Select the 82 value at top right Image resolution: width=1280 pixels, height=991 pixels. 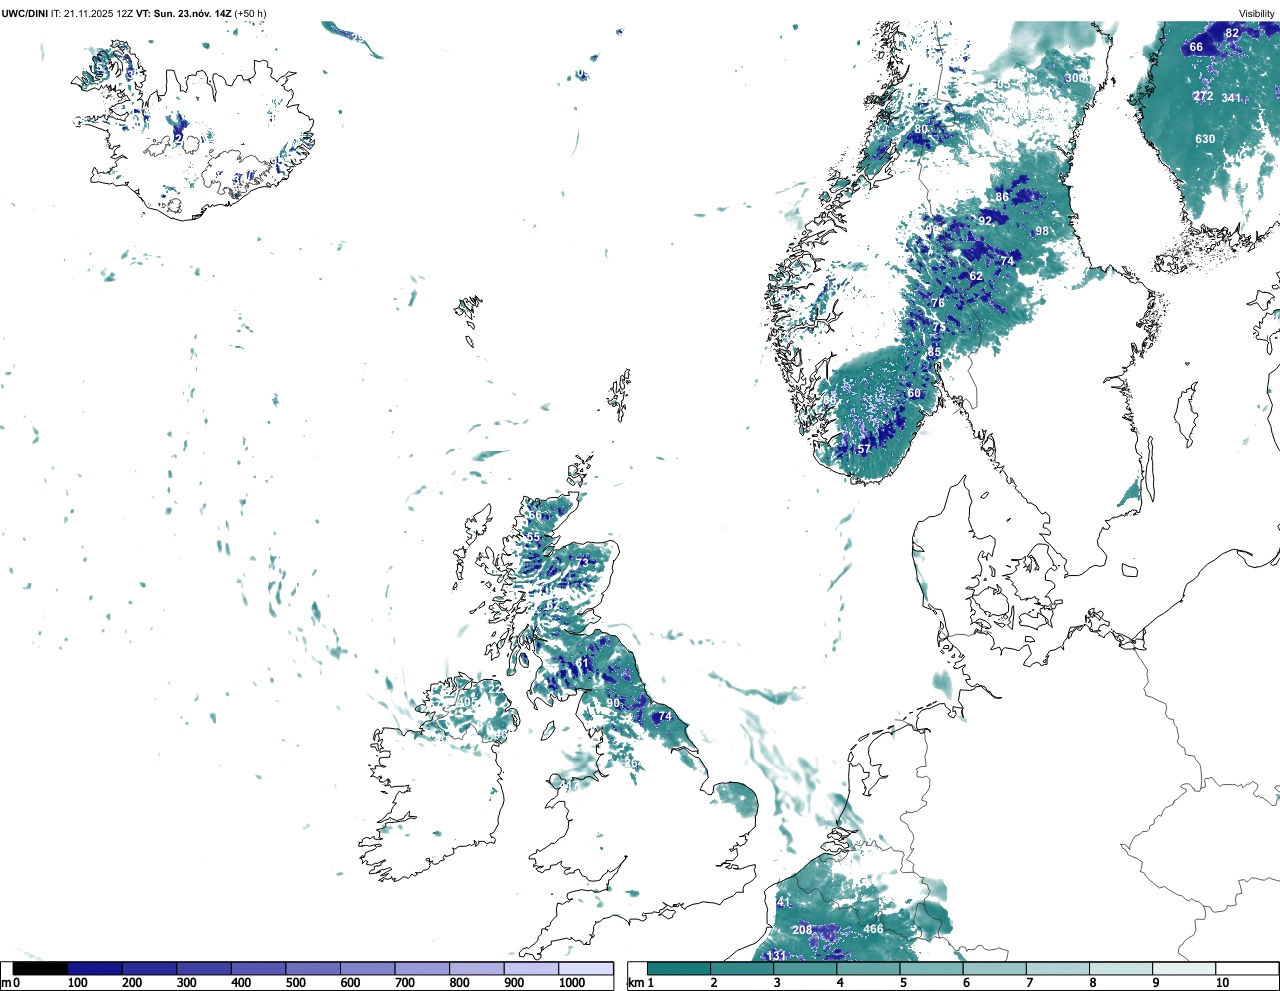tap(1232, 33)
